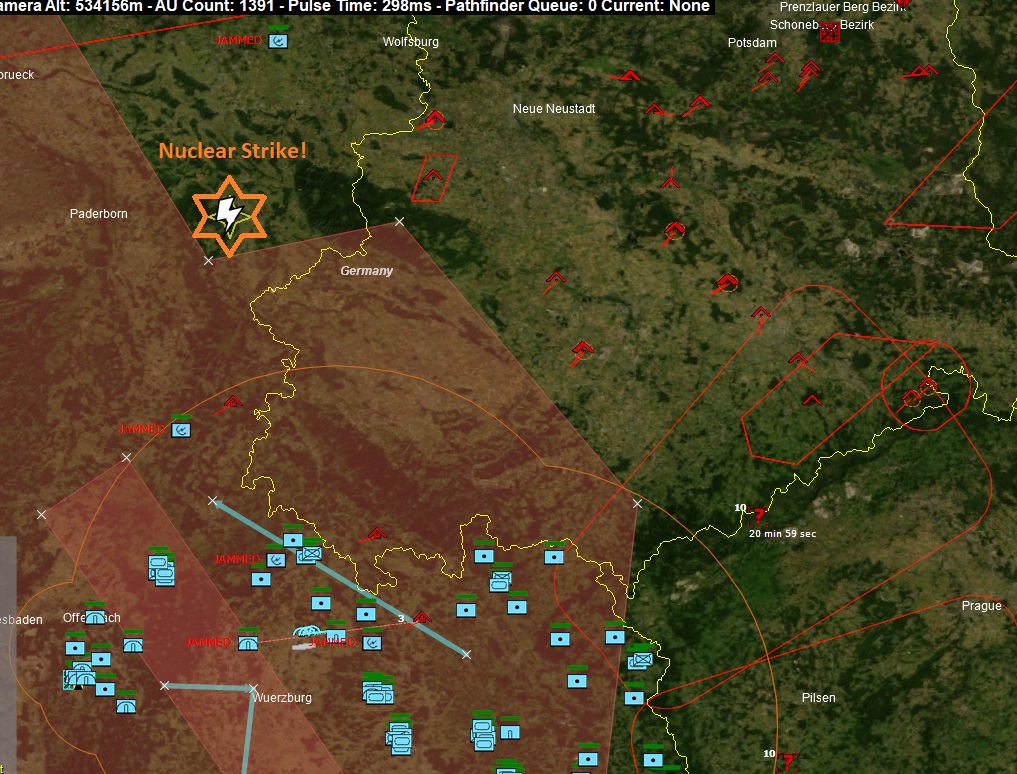Select unknown question-mark contact south of Pilsen
The width and height of the screenshot is (1017, 774).
[x=787, y=761]
